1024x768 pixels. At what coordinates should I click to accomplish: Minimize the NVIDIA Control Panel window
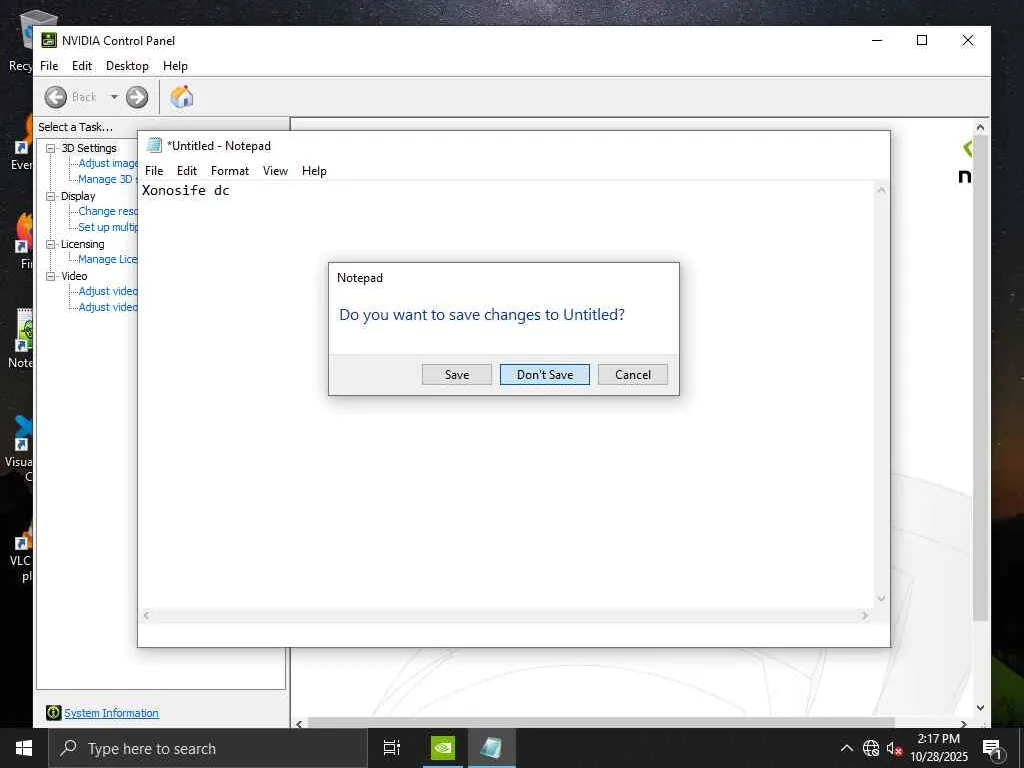tap(877, 40)
